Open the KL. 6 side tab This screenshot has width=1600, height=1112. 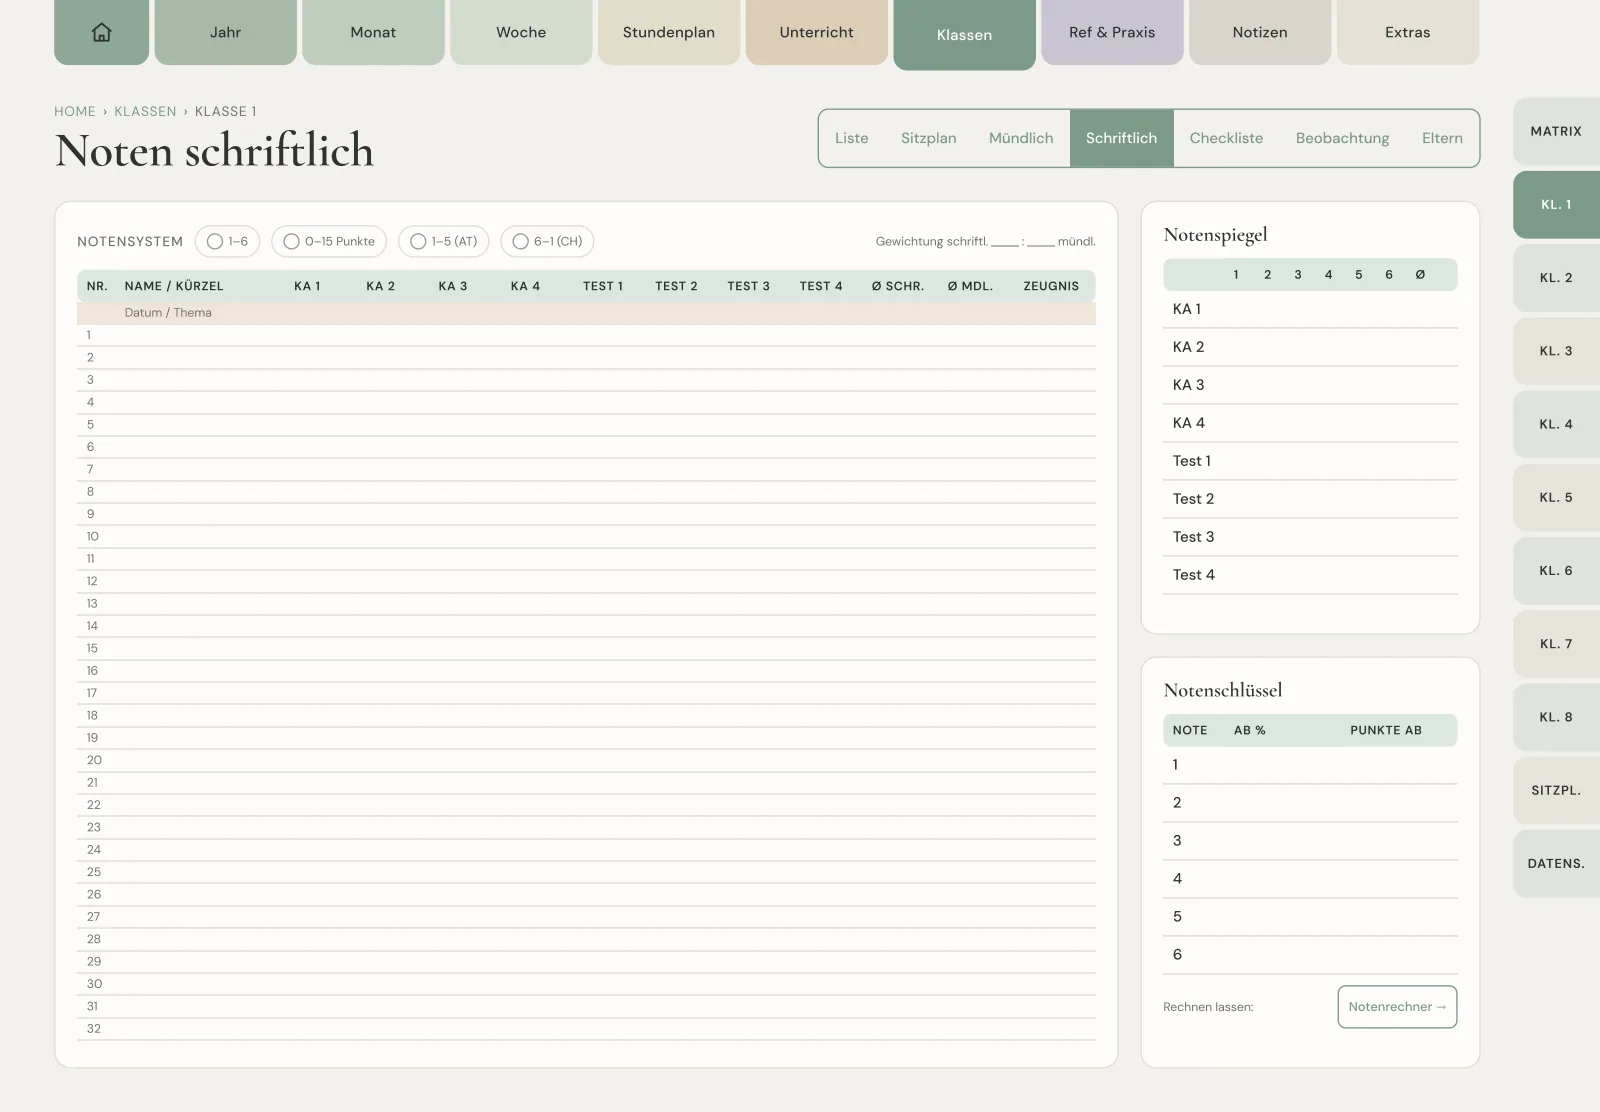1556,570
